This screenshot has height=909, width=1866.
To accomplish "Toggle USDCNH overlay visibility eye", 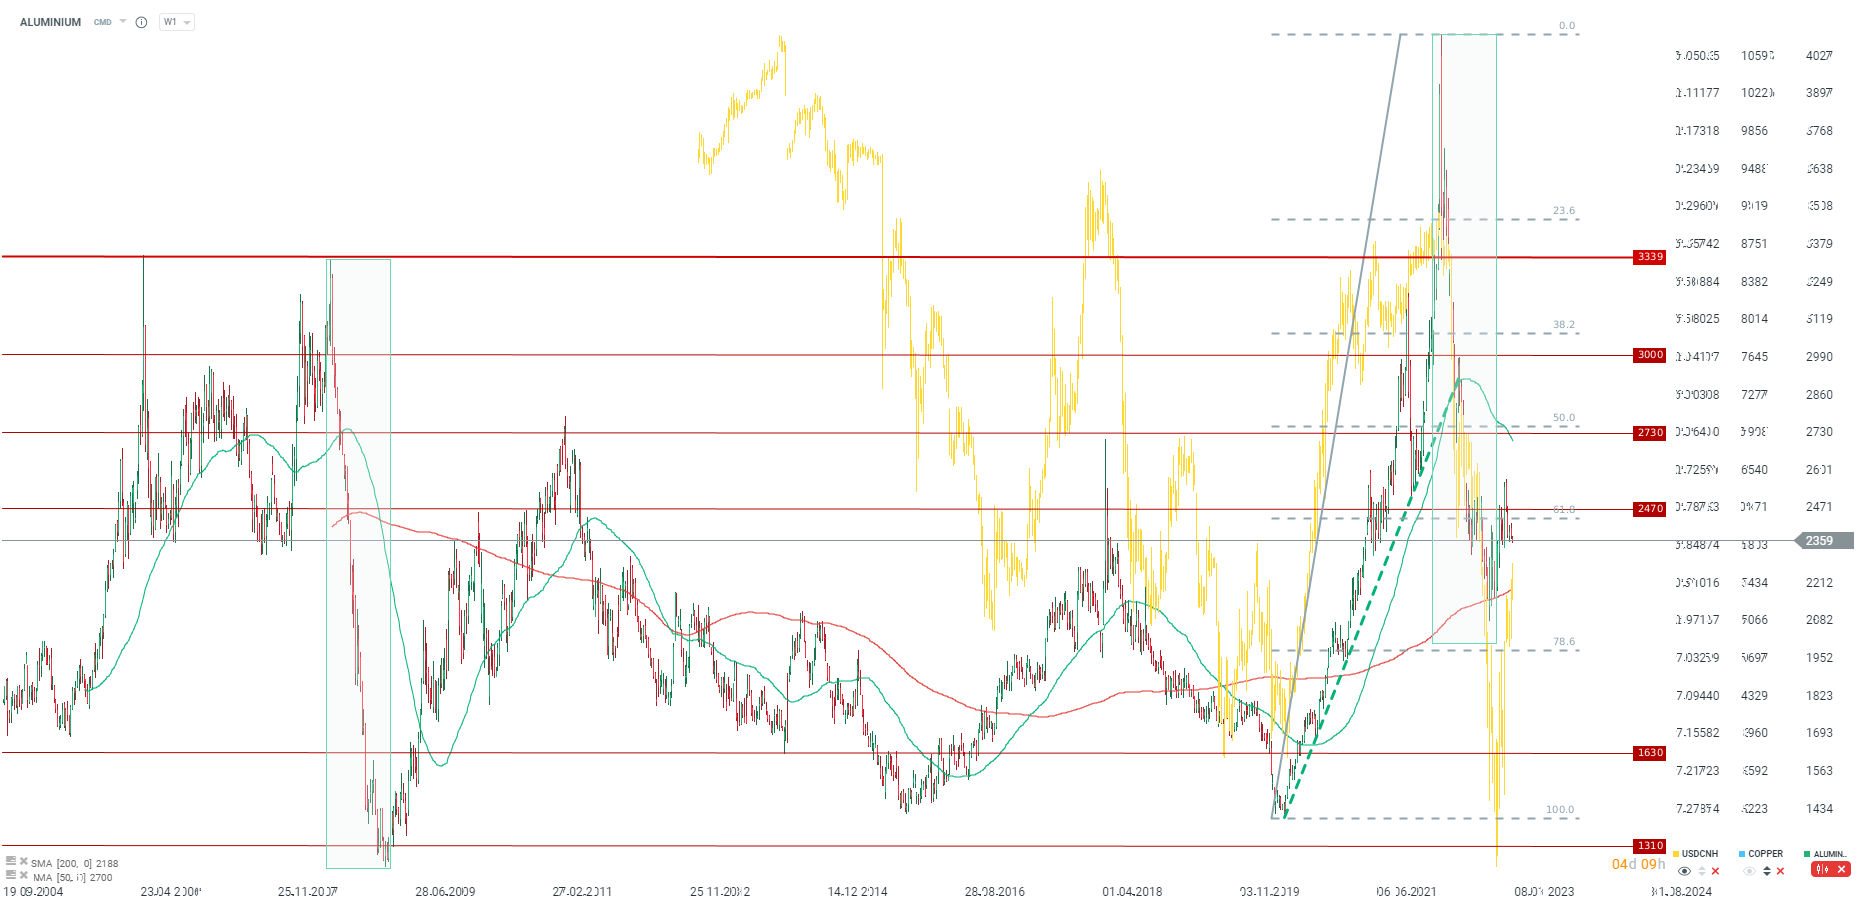I will click(1685, 871).
